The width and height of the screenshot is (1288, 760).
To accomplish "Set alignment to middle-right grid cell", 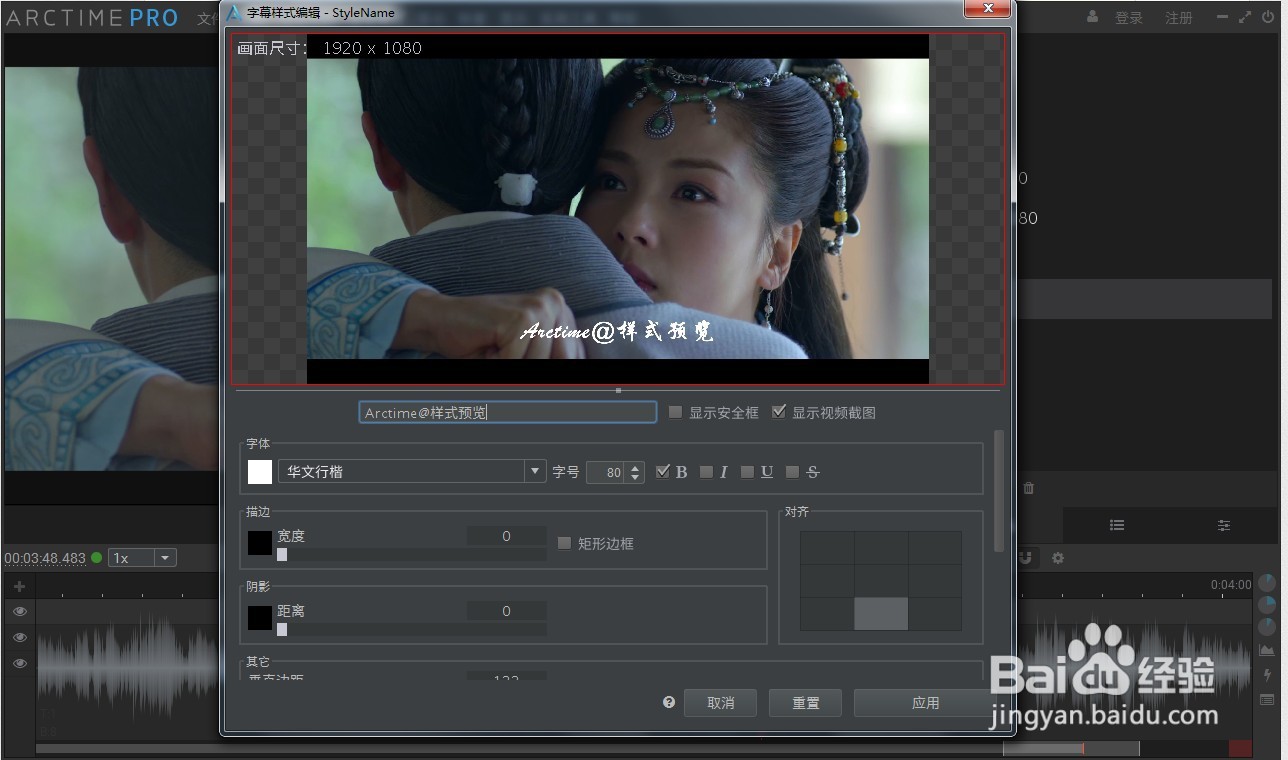I will tap(935, 581).
